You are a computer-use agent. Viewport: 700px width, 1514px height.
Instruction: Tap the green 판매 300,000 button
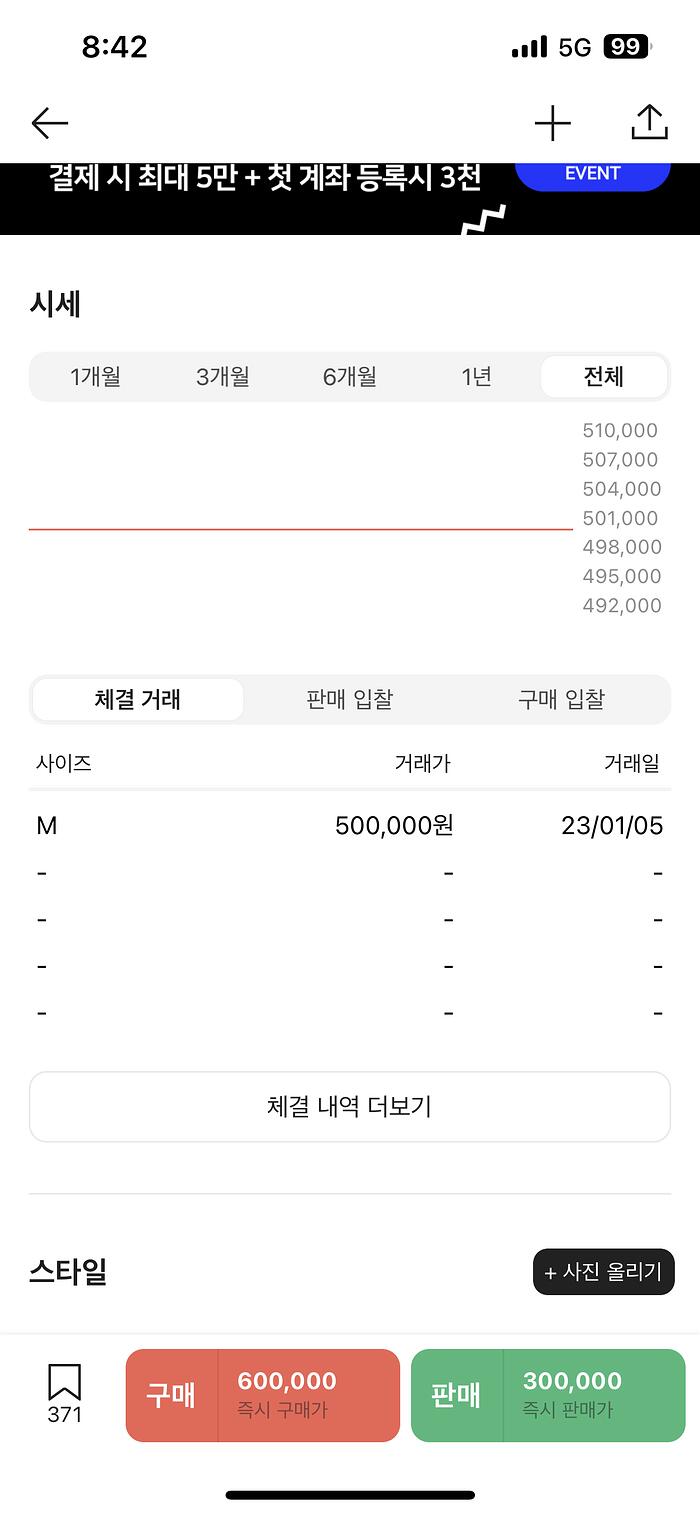[x=548, y=1395]
